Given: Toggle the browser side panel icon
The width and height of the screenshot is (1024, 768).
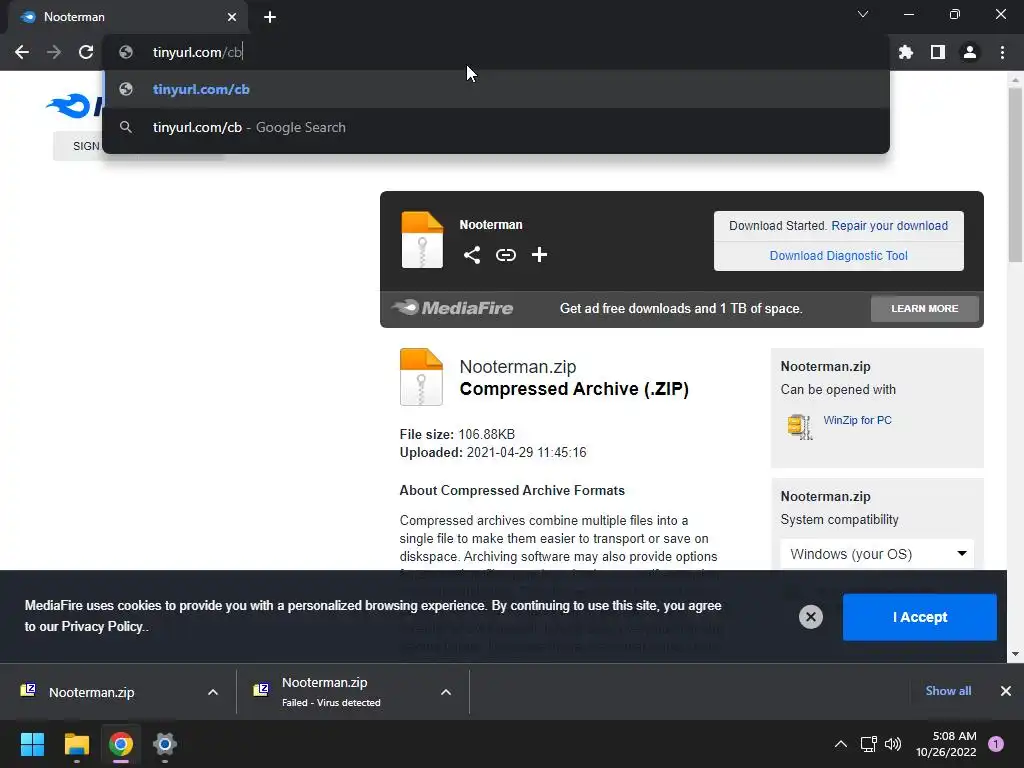Looking at the screenshot, I should pyautogui.click(x=938, y=52).
